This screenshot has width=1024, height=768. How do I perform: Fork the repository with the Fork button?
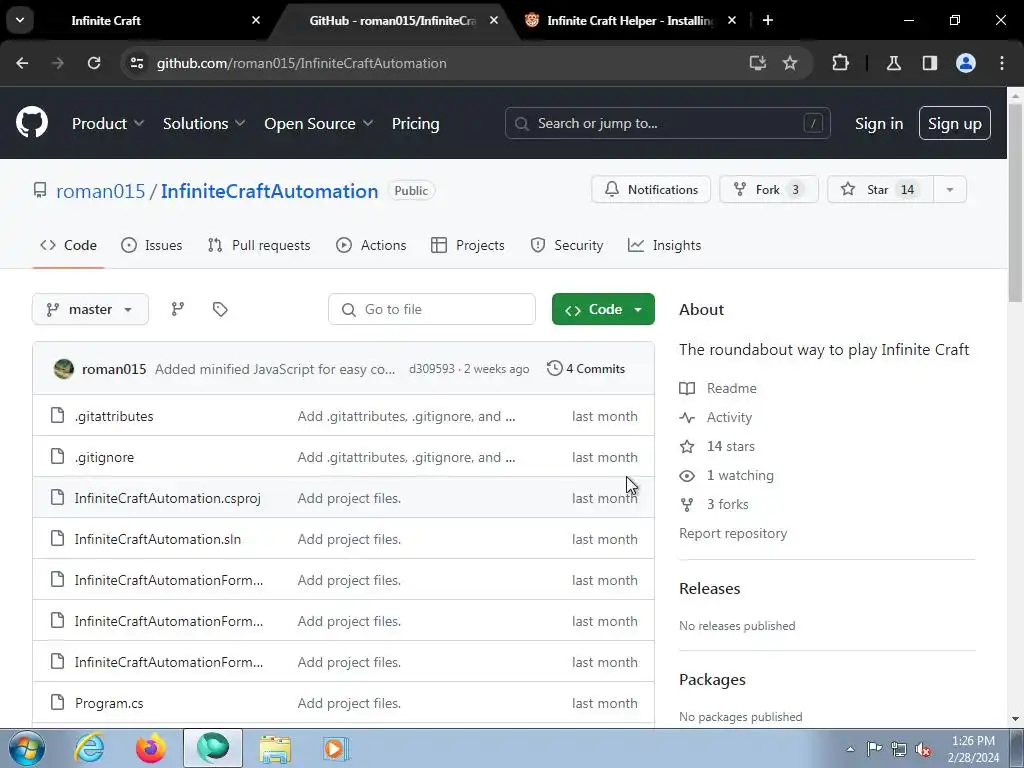coord(769,189)
